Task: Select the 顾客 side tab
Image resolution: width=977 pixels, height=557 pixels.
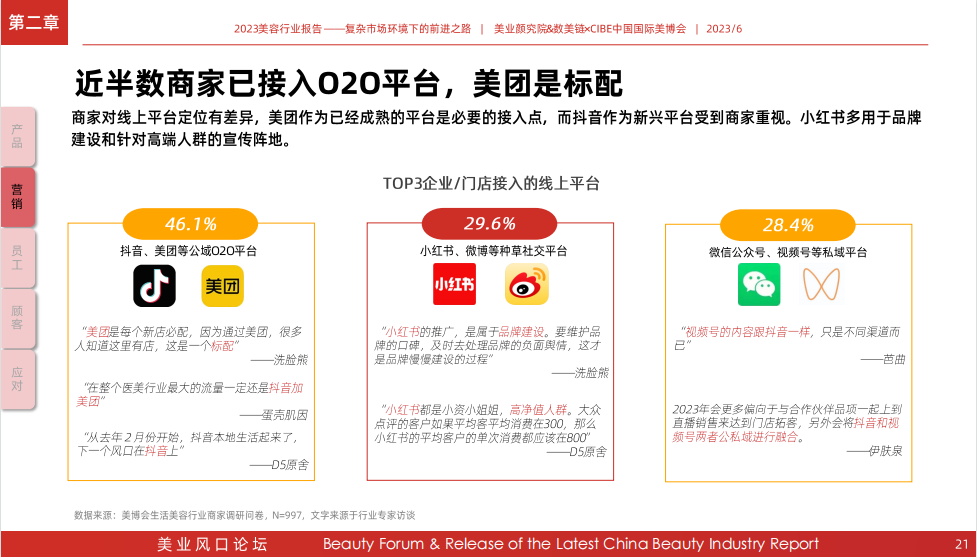Action: point(17,318)
